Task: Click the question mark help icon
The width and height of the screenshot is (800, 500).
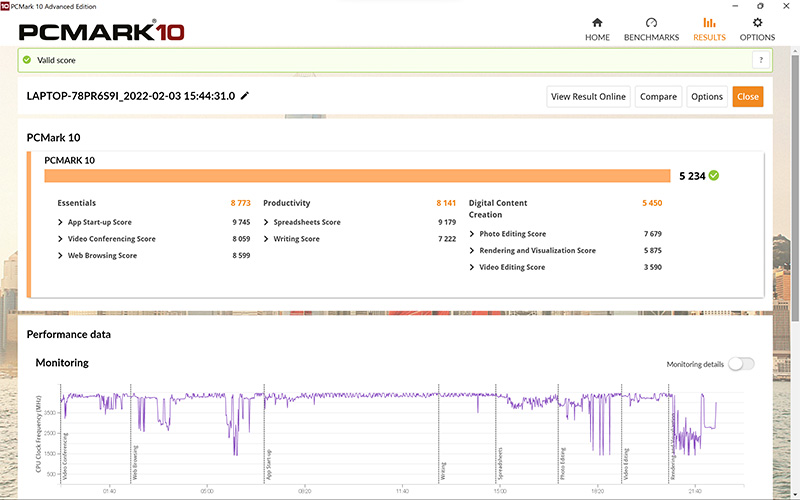Action: tap(761, 60)
